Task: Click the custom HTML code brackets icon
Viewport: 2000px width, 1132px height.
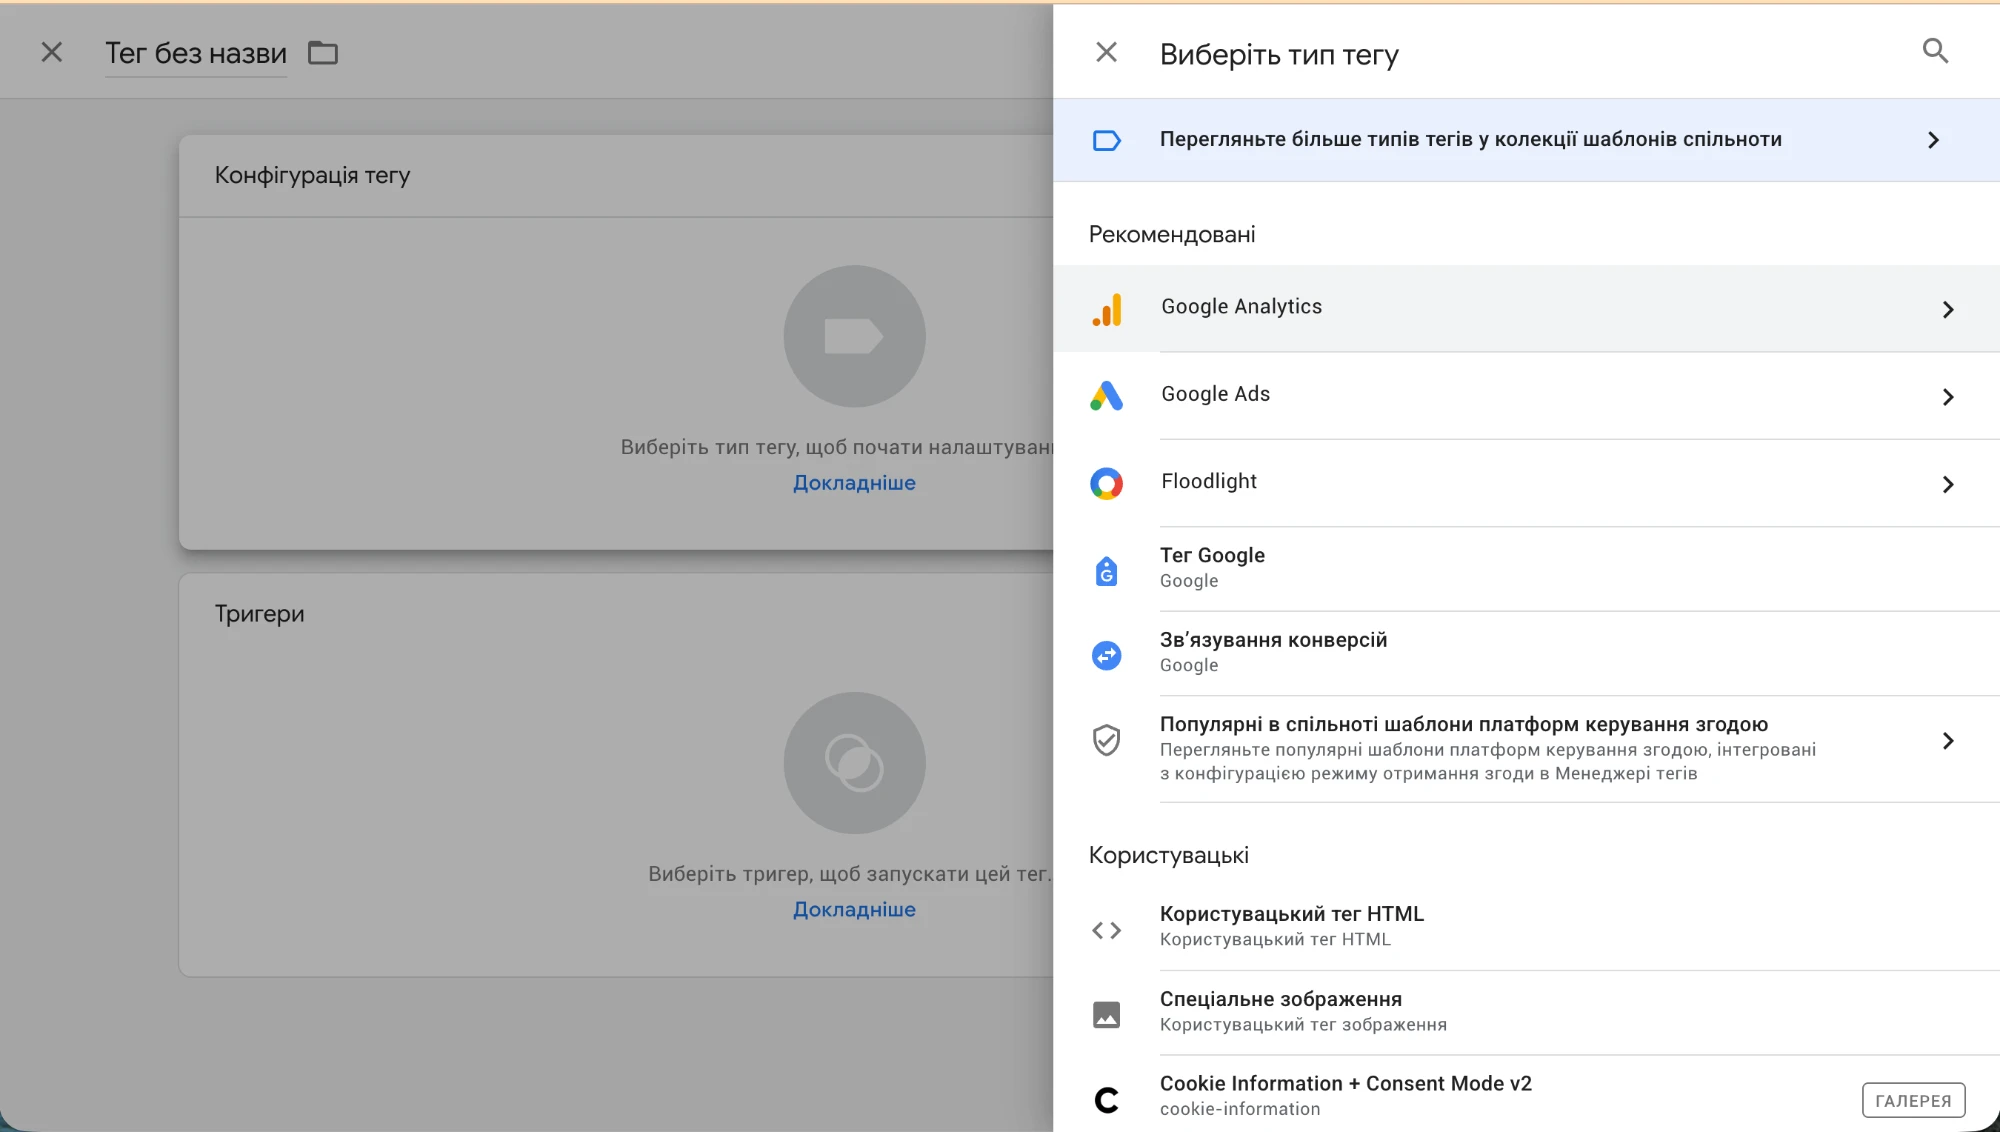Action: [x=1107, y=930]
